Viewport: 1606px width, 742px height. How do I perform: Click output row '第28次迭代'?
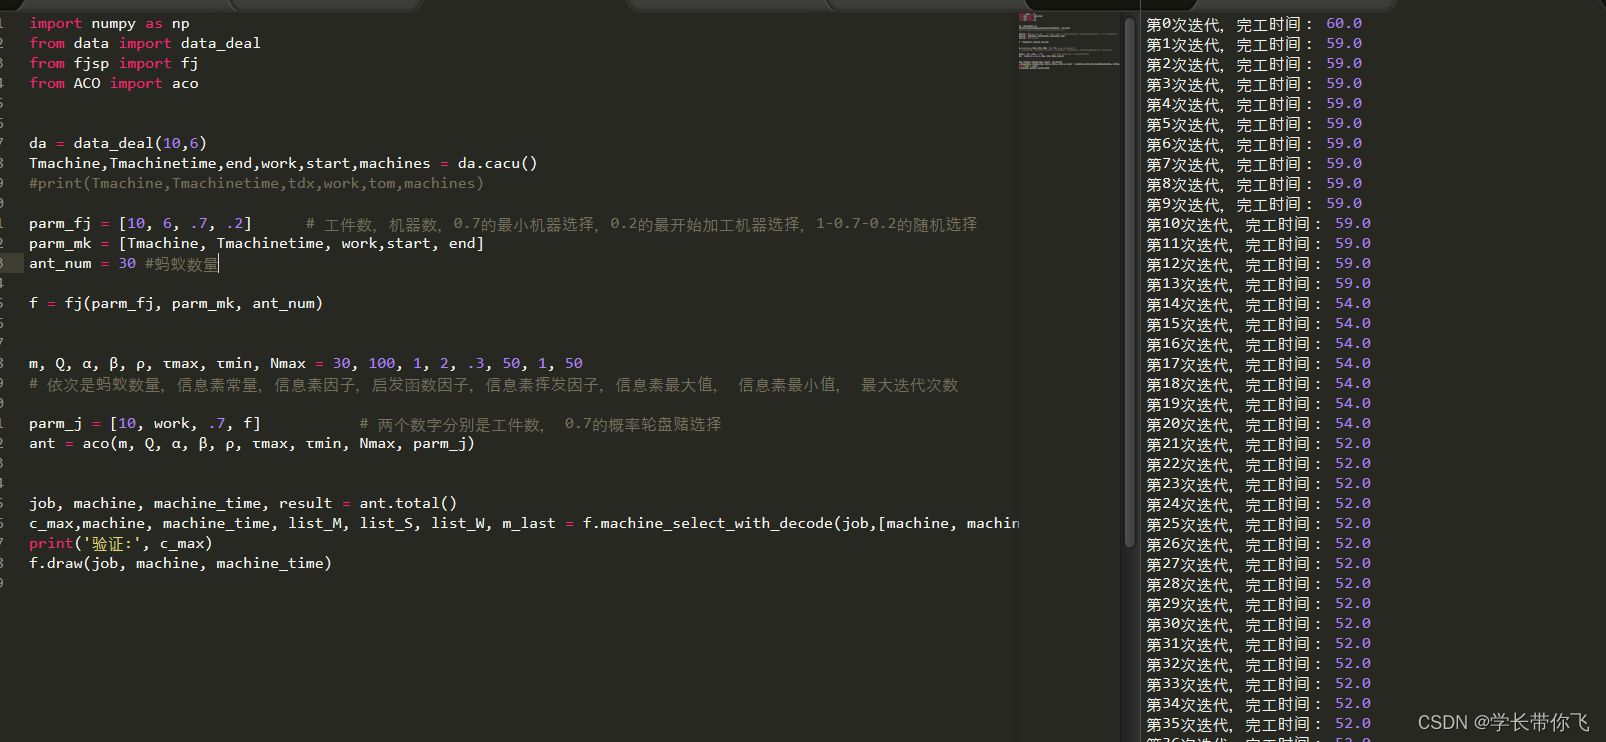pyautogui.click(x=1258, y=583)
